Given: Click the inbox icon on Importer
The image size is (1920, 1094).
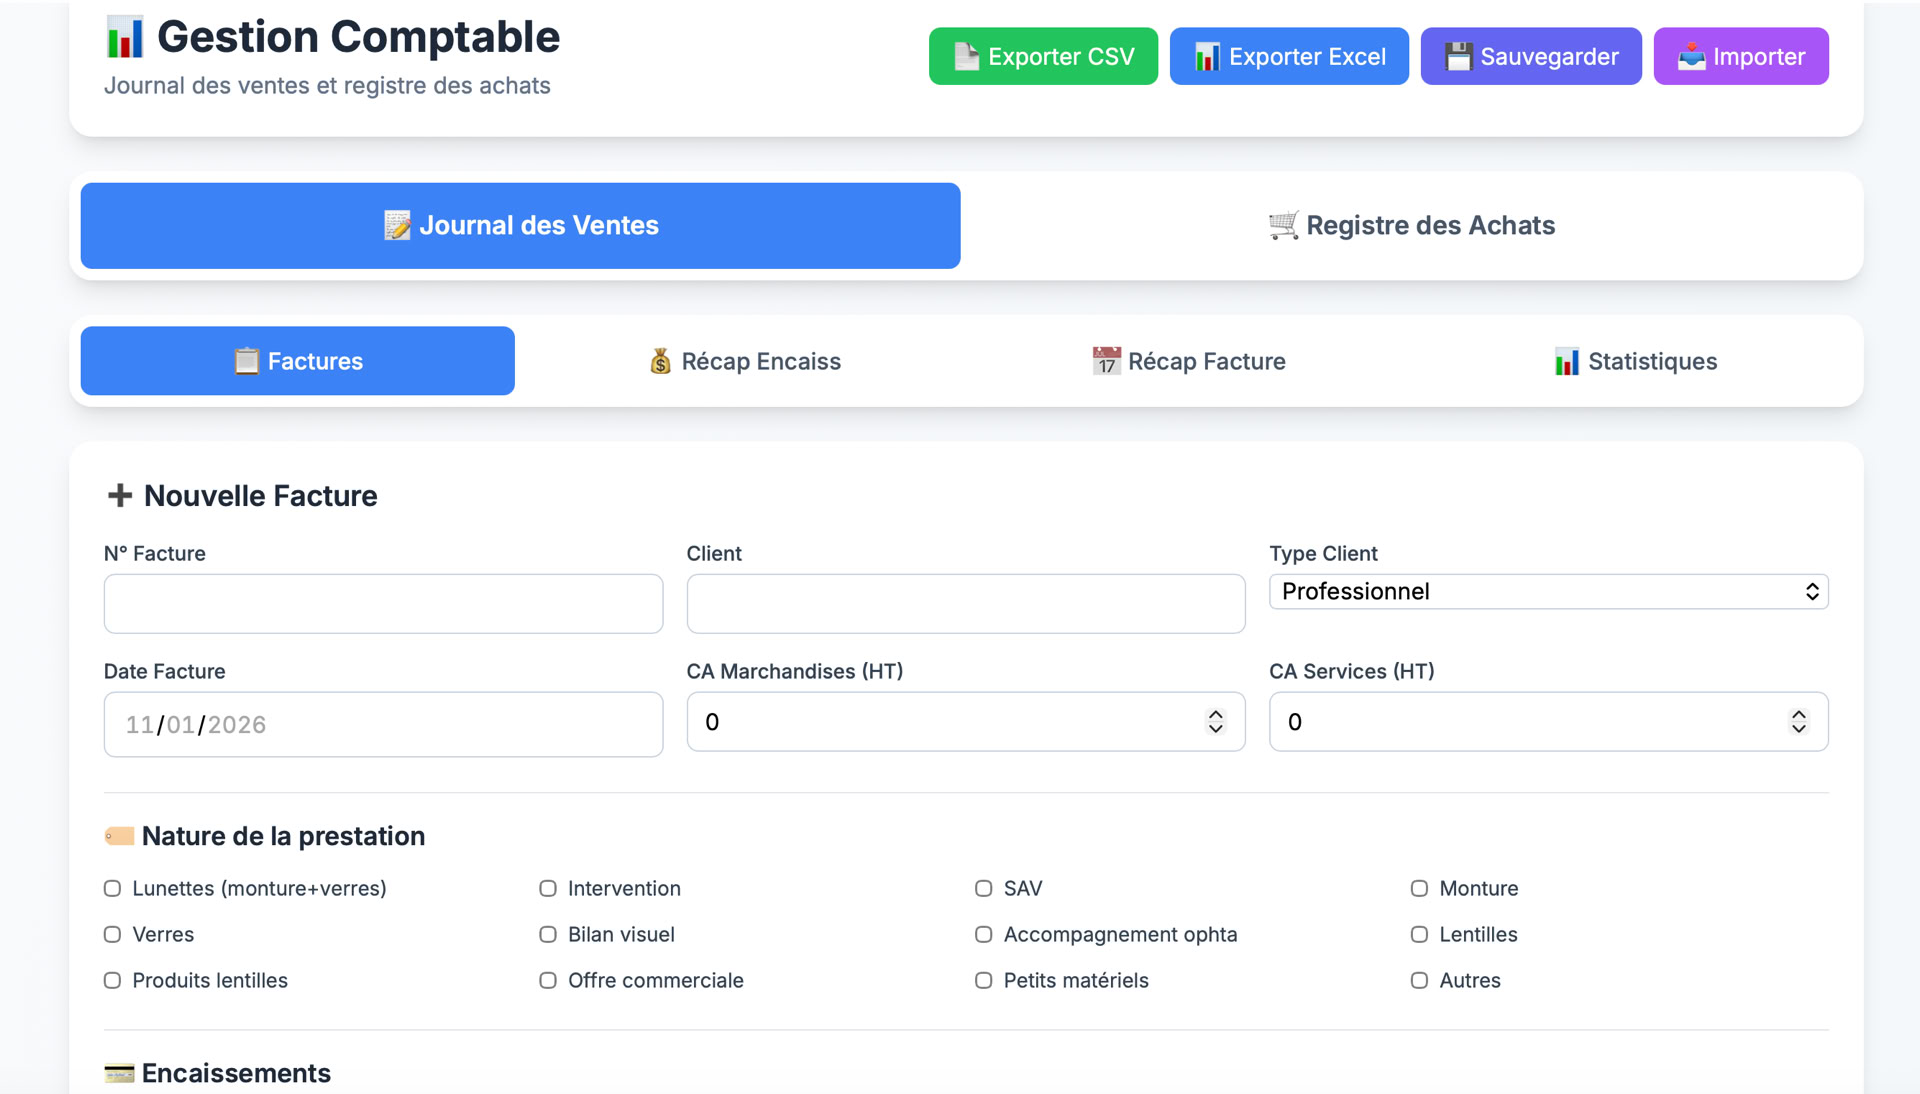Looking at the screenshot, I should click(x=1691, y=57).
